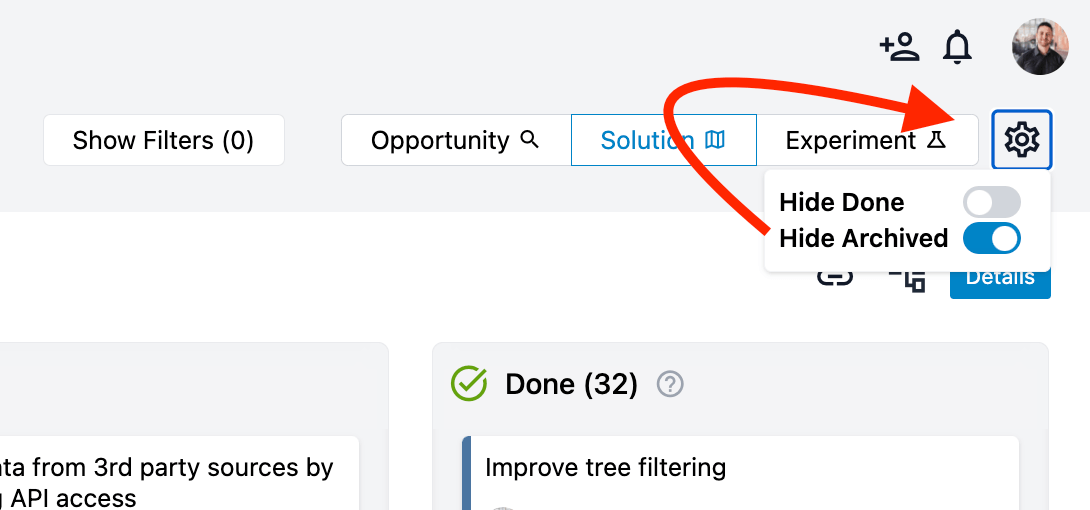
Task: Click the magnifier icon on the Opportunity tab
Action: point(530,140)
